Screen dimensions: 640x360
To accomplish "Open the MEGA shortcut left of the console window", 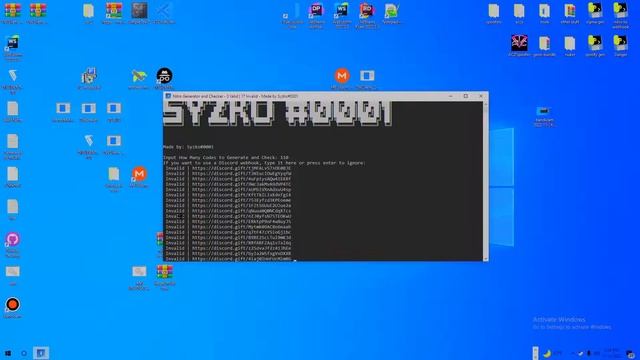I will click(x=139, y=174).
